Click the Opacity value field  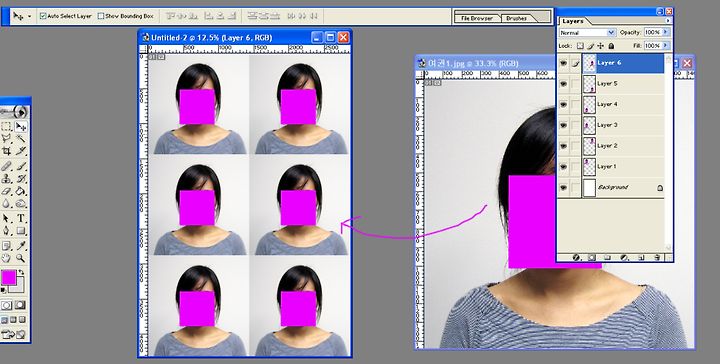pyautogui.click(x=652, y=33)
